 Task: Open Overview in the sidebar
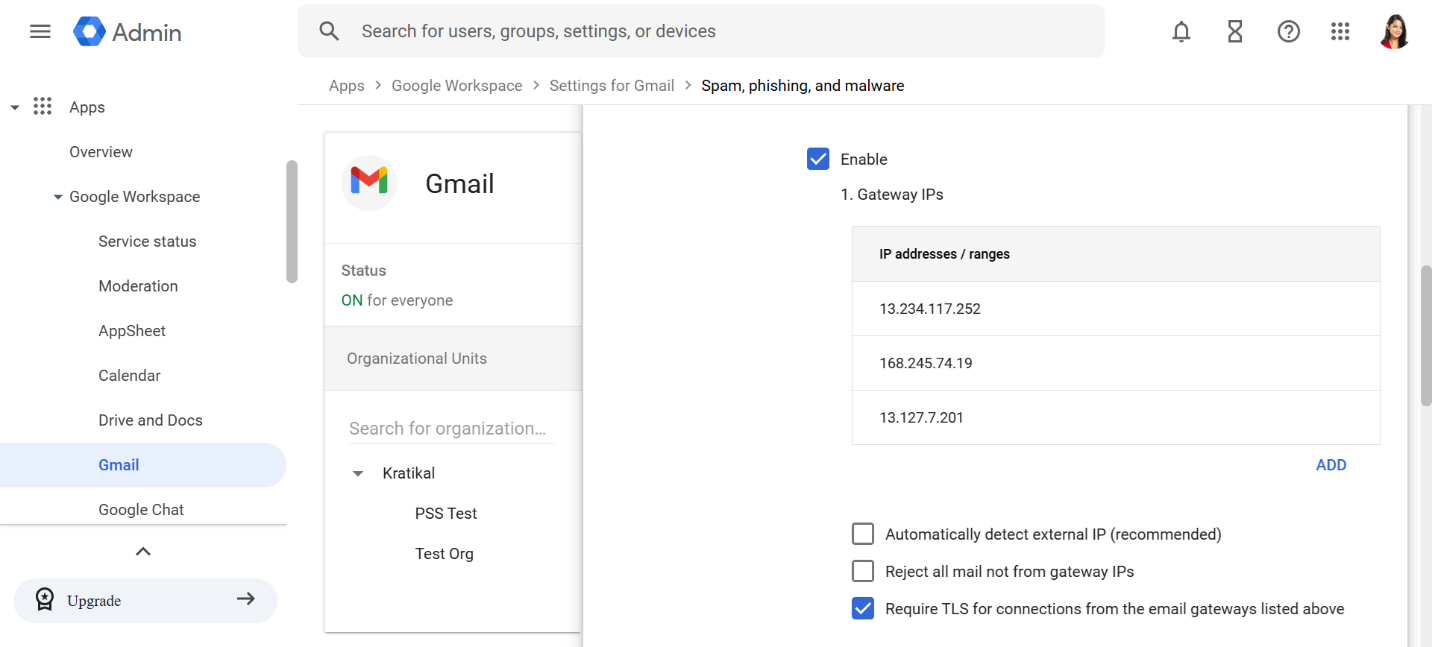[101, 152]
